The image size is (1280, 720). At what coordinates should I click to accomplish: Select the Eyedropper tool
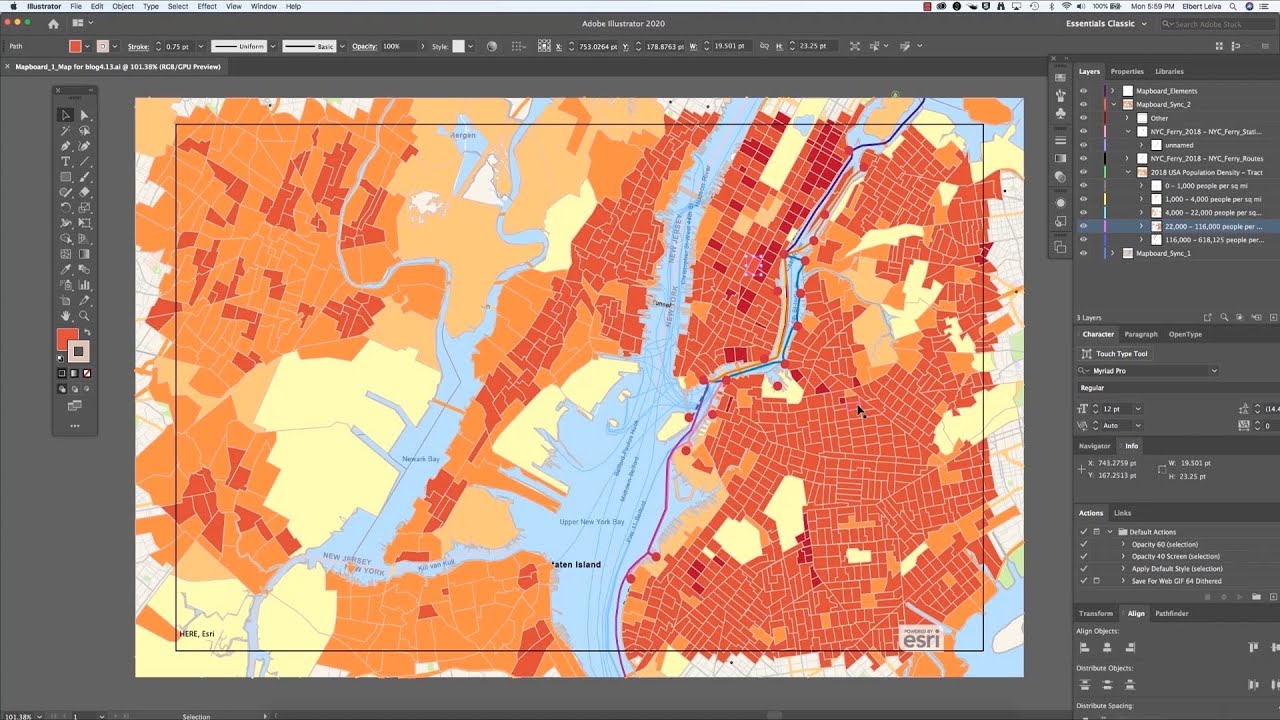tap(66, 270)
